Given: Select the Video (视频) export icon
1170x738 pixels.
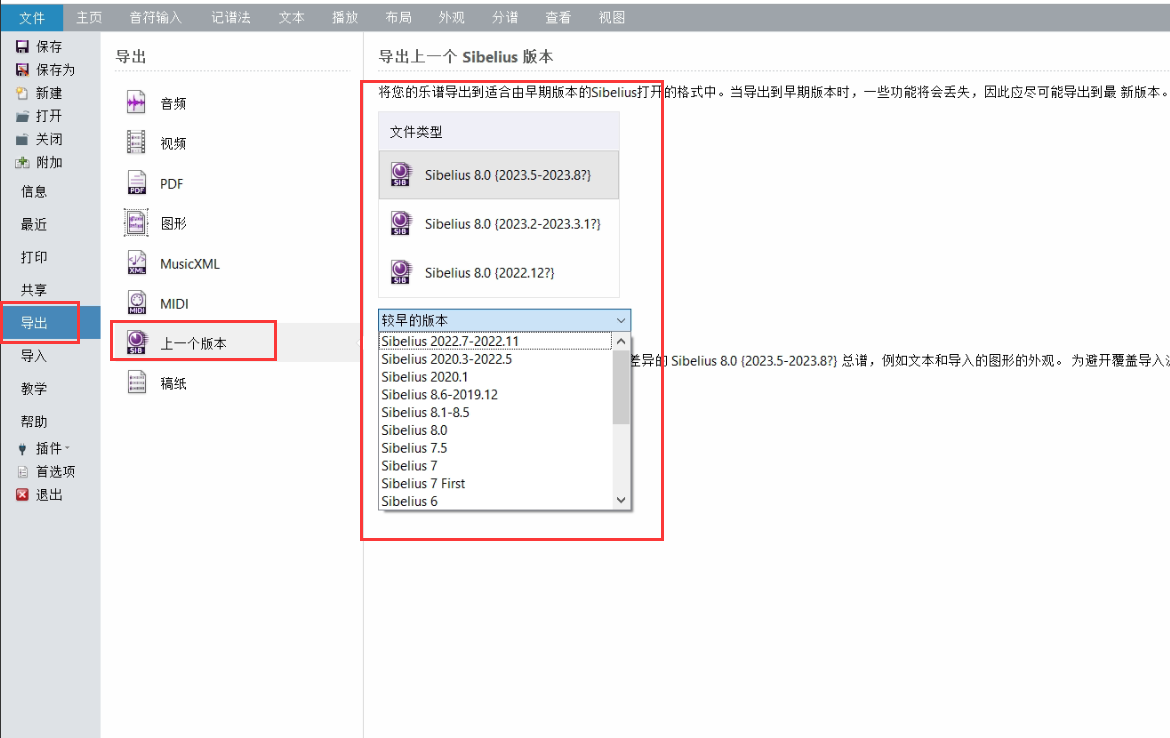Looking at the screenshot, I should 136,143.
